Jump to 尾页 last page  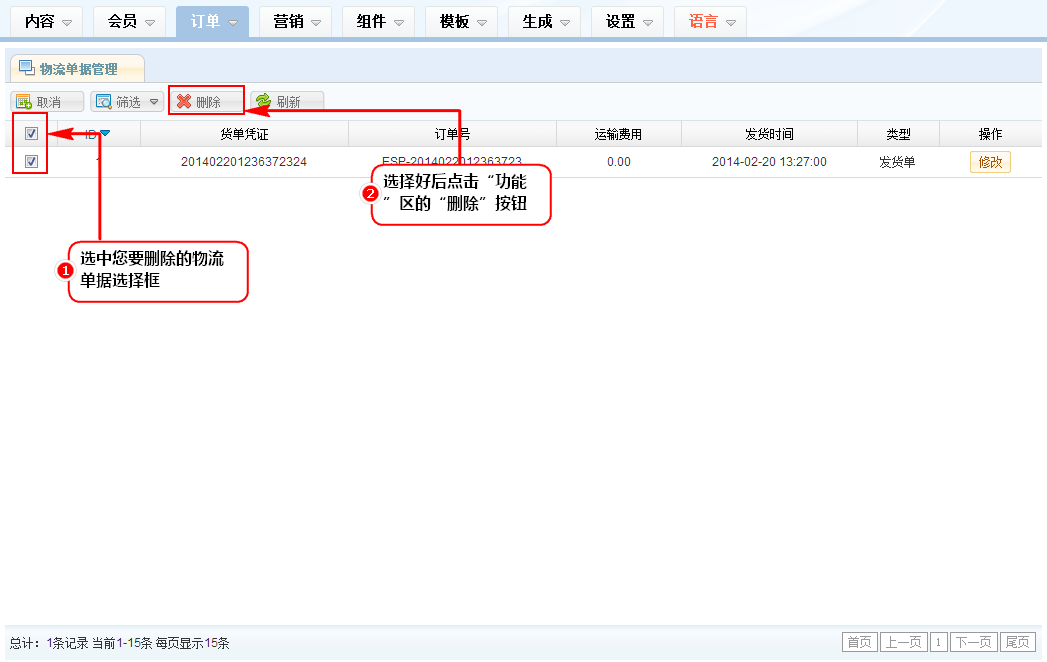click(1018, 642)
